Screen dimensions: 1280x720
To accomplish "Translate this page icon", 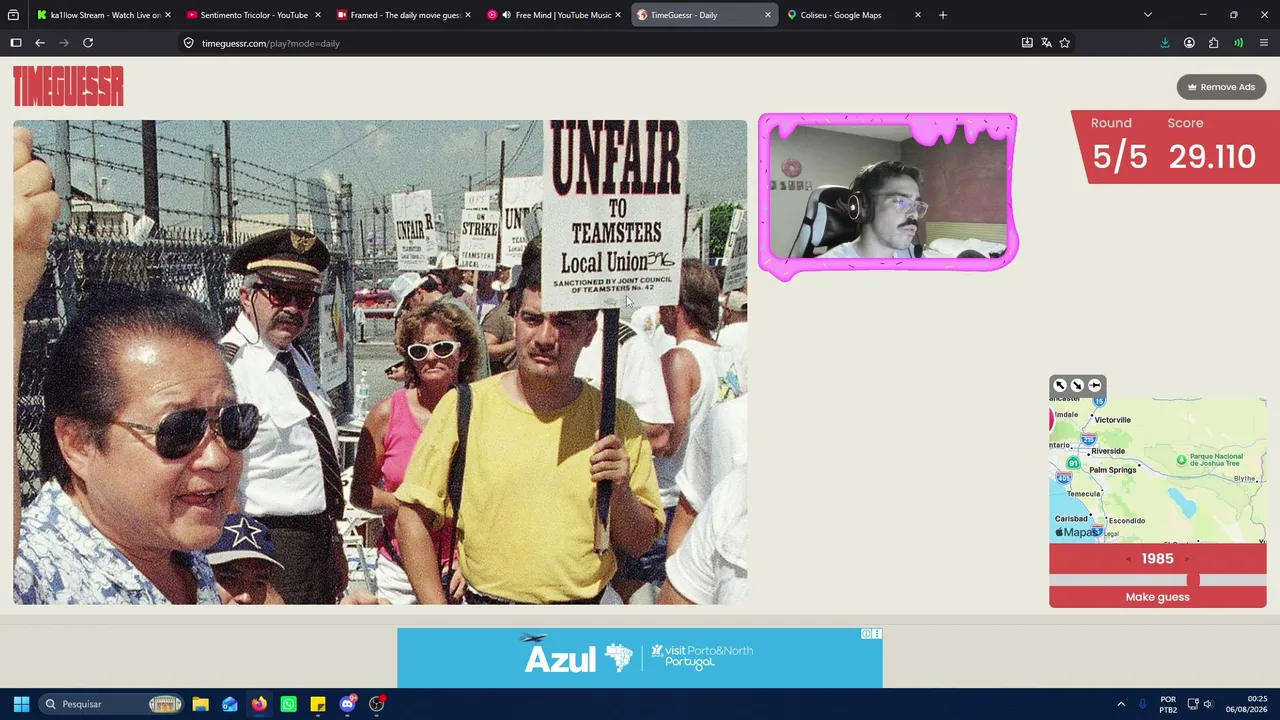I will (1046, 43).
